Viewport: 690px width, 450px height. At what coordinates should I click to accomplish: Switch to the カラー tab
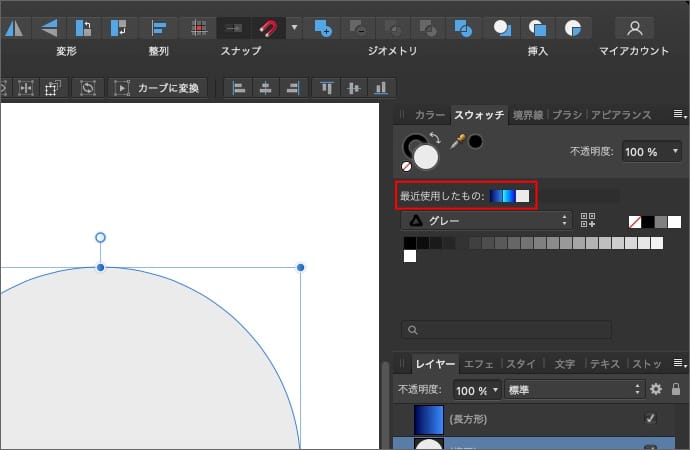(429, 115)
